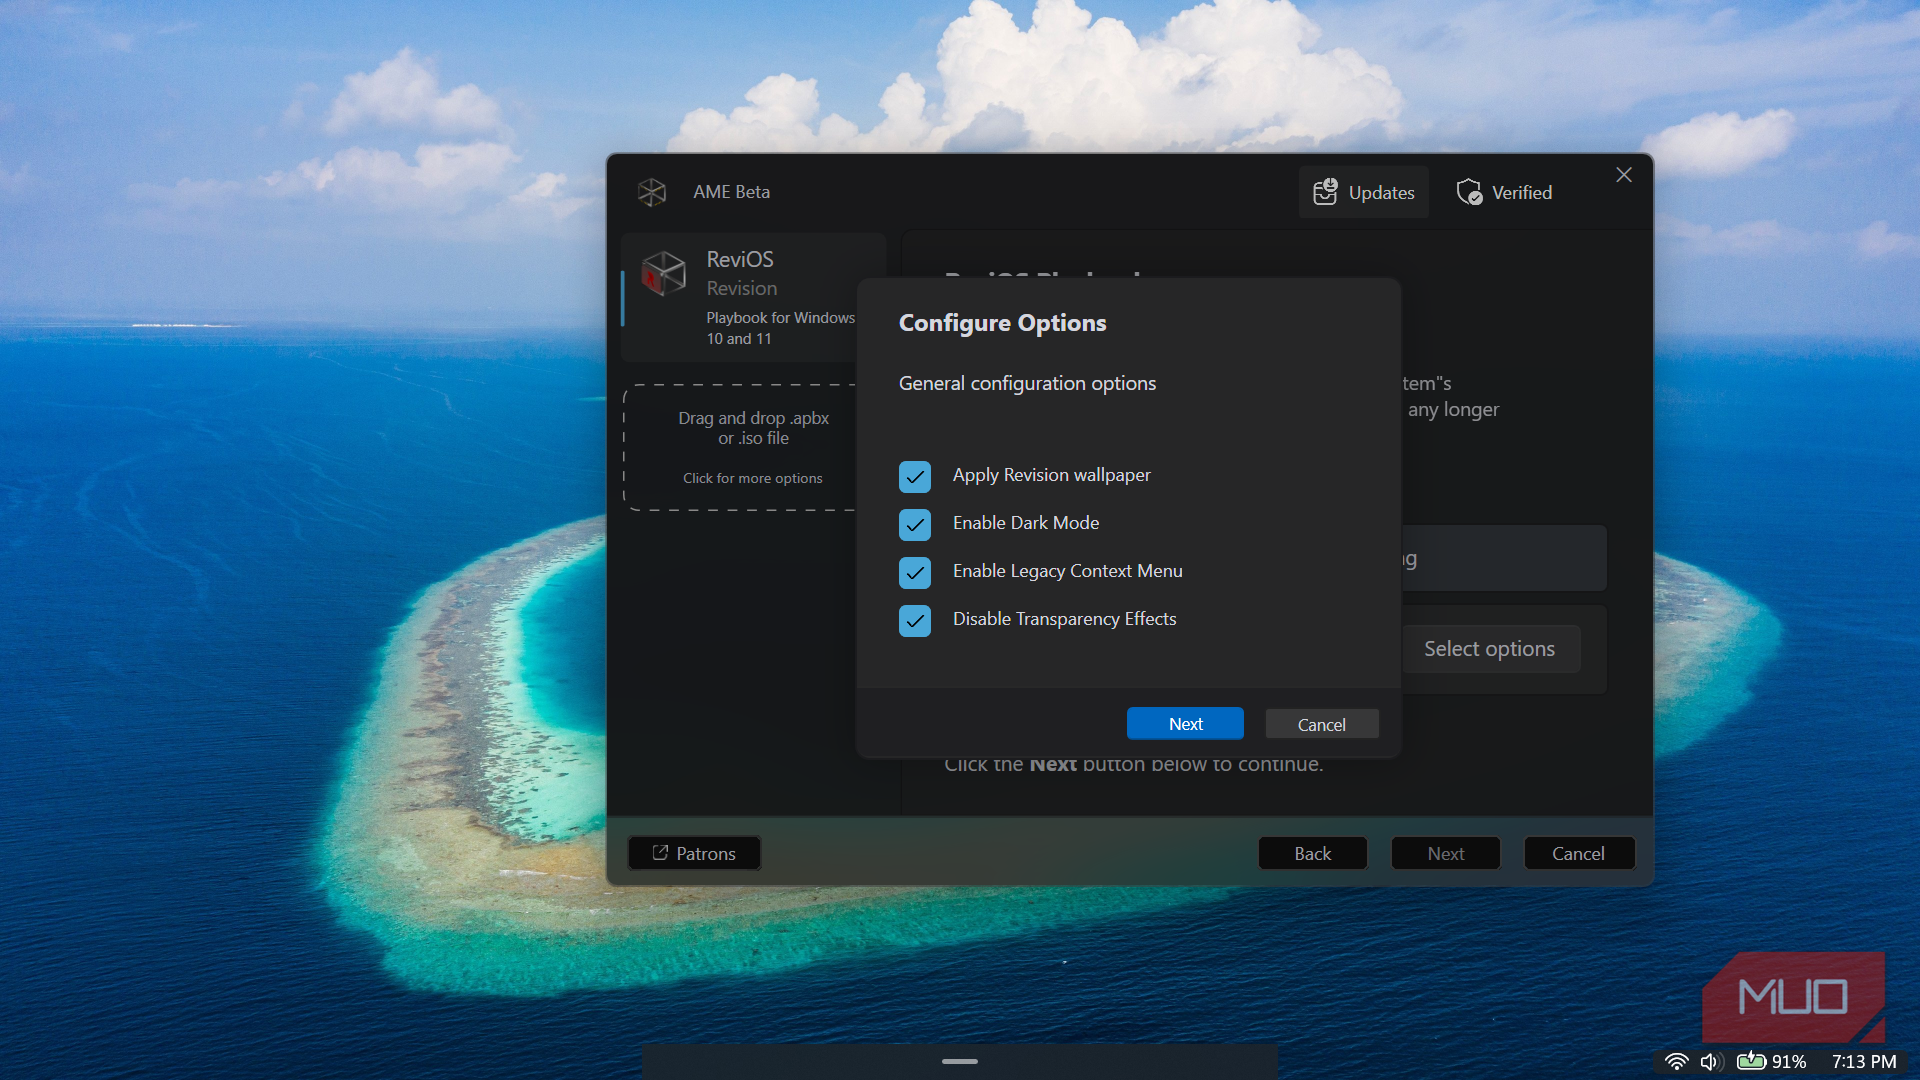Open Updates via its download icon
The image size is (1920, 1080).
[1325, 192]
